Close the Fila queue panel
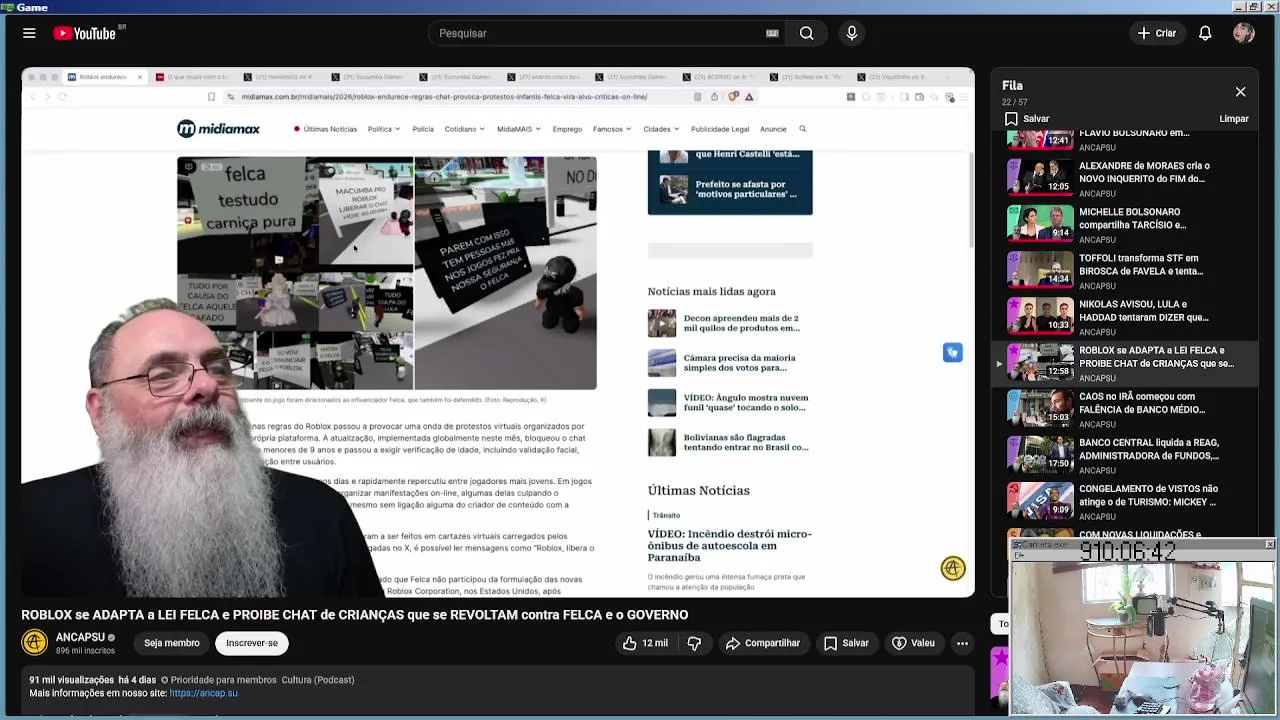Screen dimensions: 1280x720 [x=1240, y=92]
